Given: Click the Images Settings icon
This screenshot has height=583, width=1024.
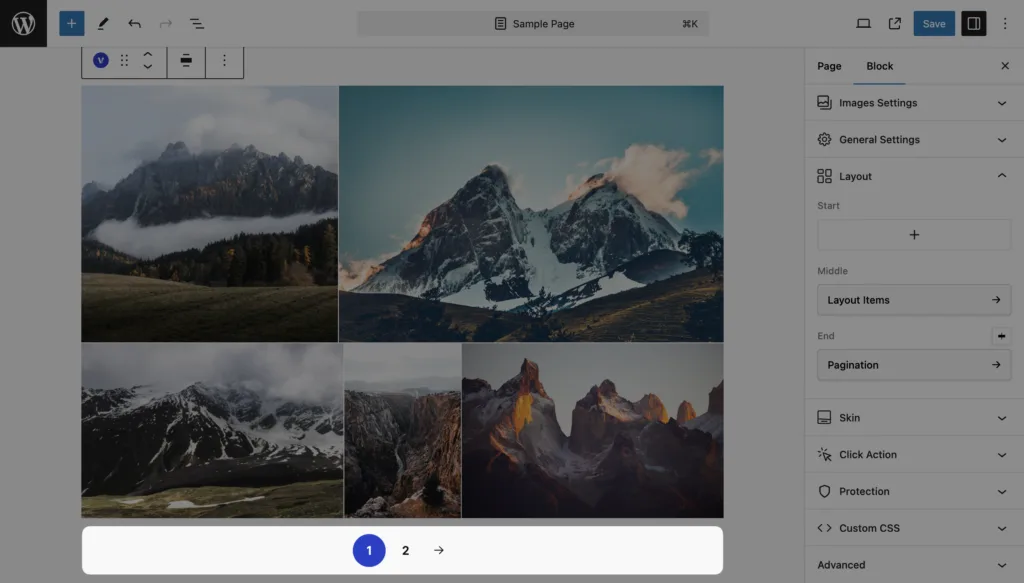Looking at the screenshot, I should pyautogui.click(x=824, y=102).
